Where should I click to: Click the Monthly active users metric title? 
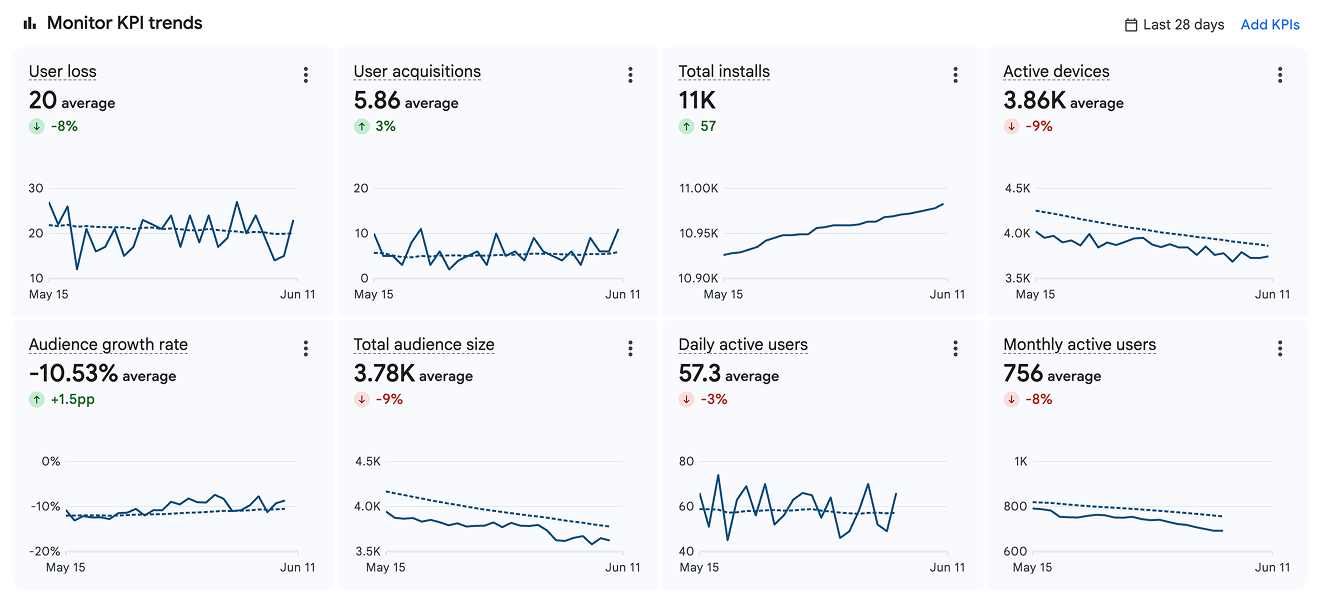click(1080, 345)
